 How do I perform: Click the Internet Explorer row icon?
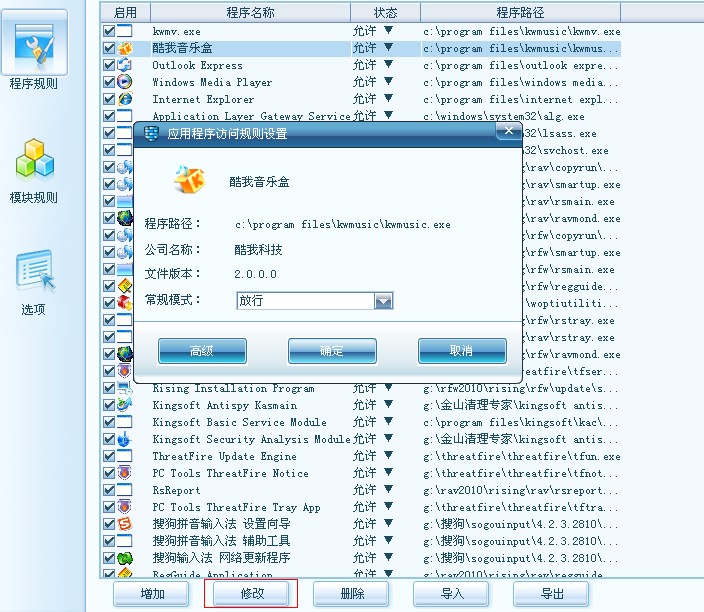click(125, 99)
